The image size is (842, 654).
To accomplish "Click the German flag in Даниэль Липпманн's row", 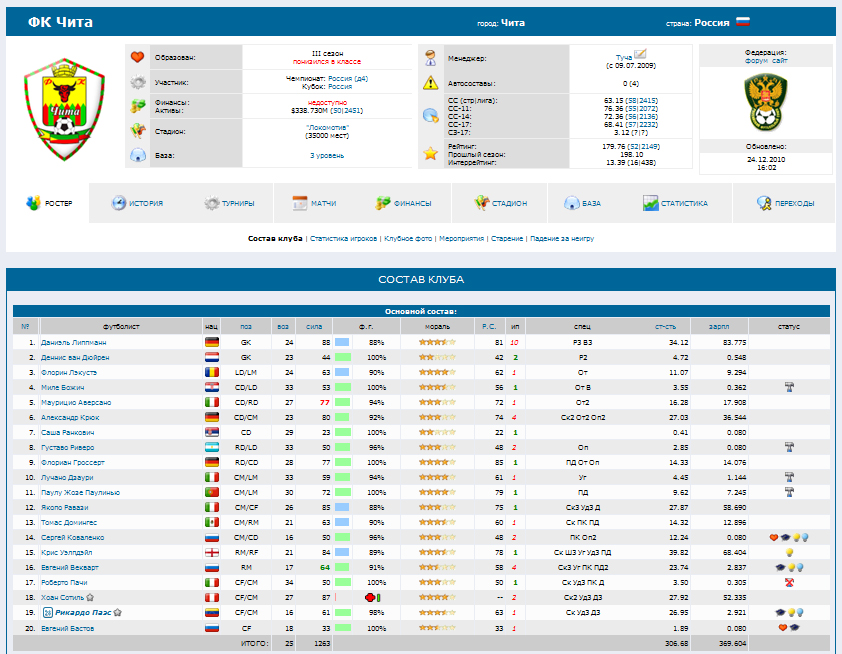I will (212, 342).
